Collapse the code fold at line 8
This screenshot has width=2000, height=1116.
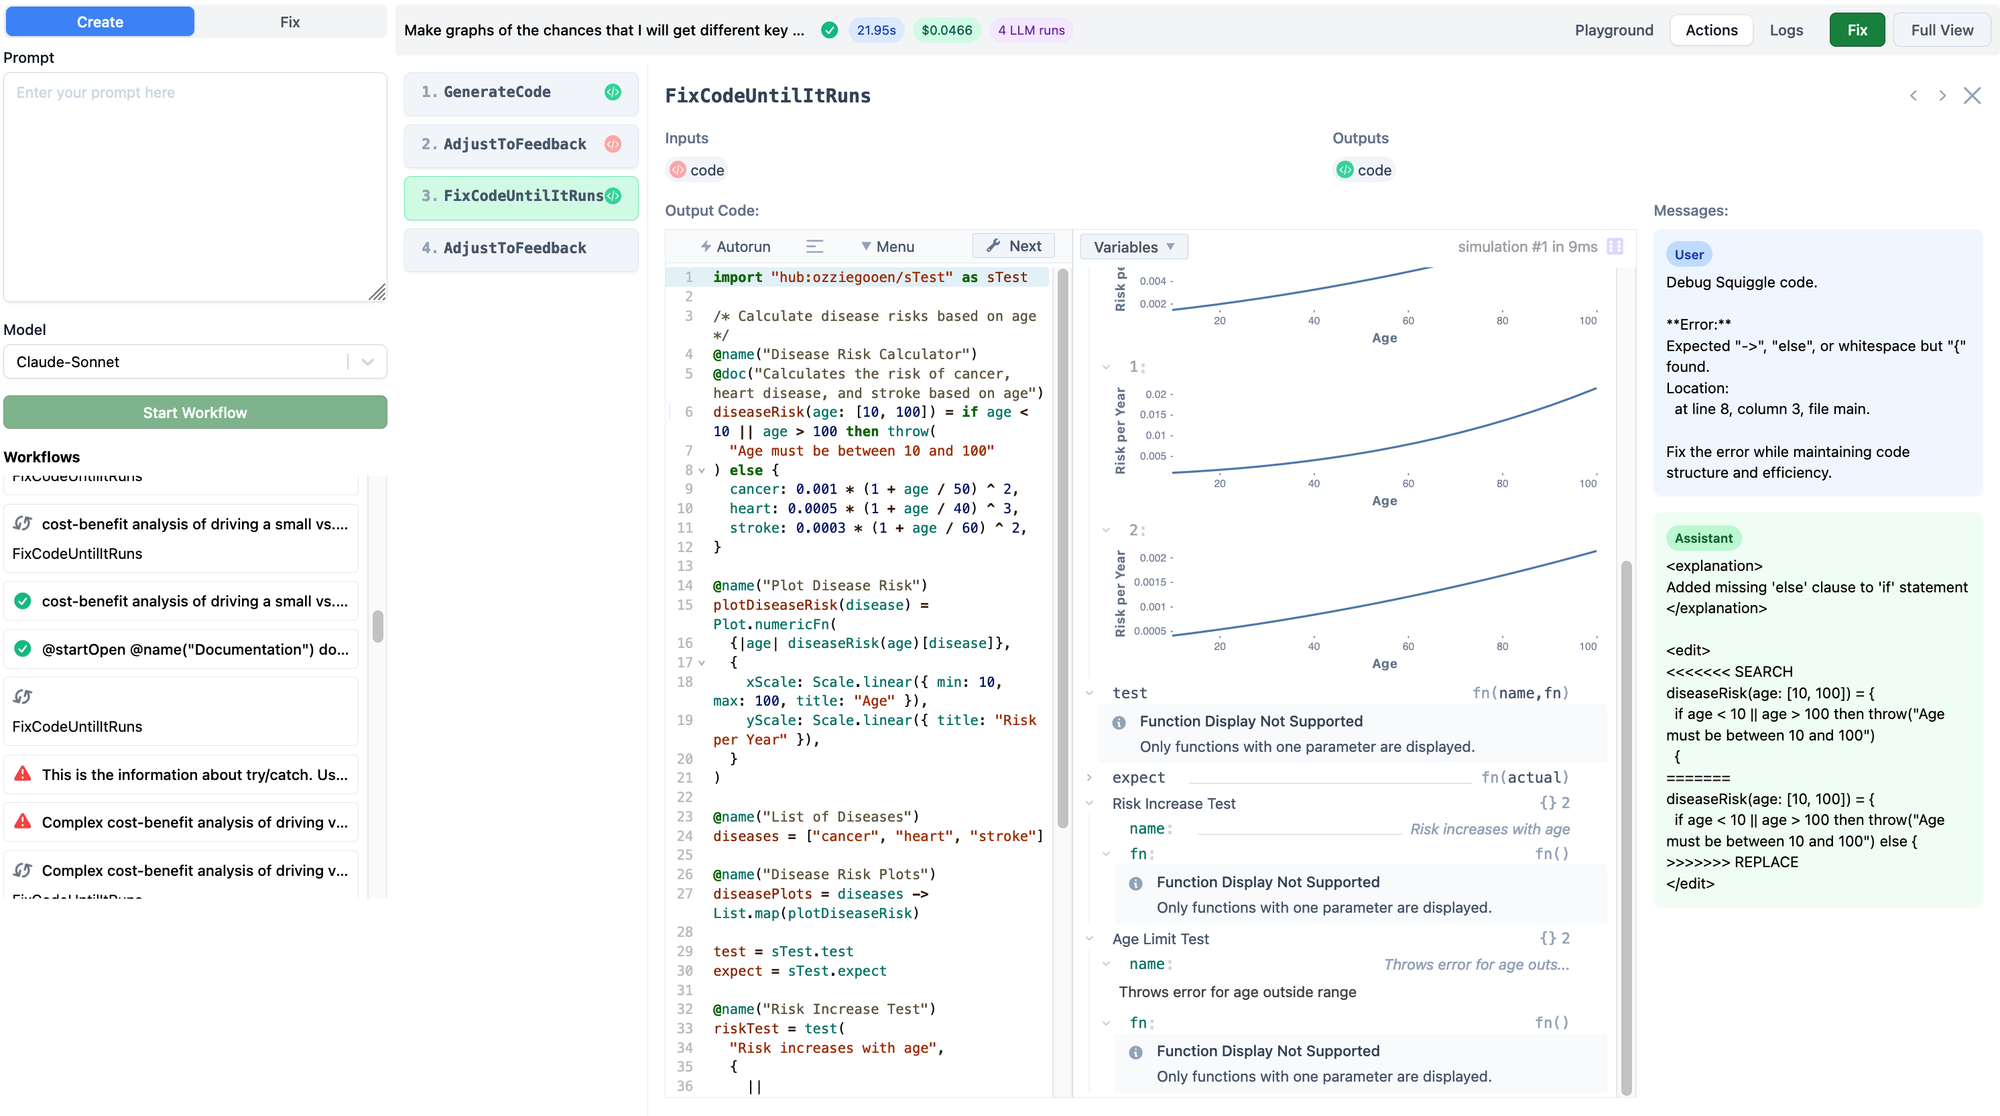coord(703,470)
